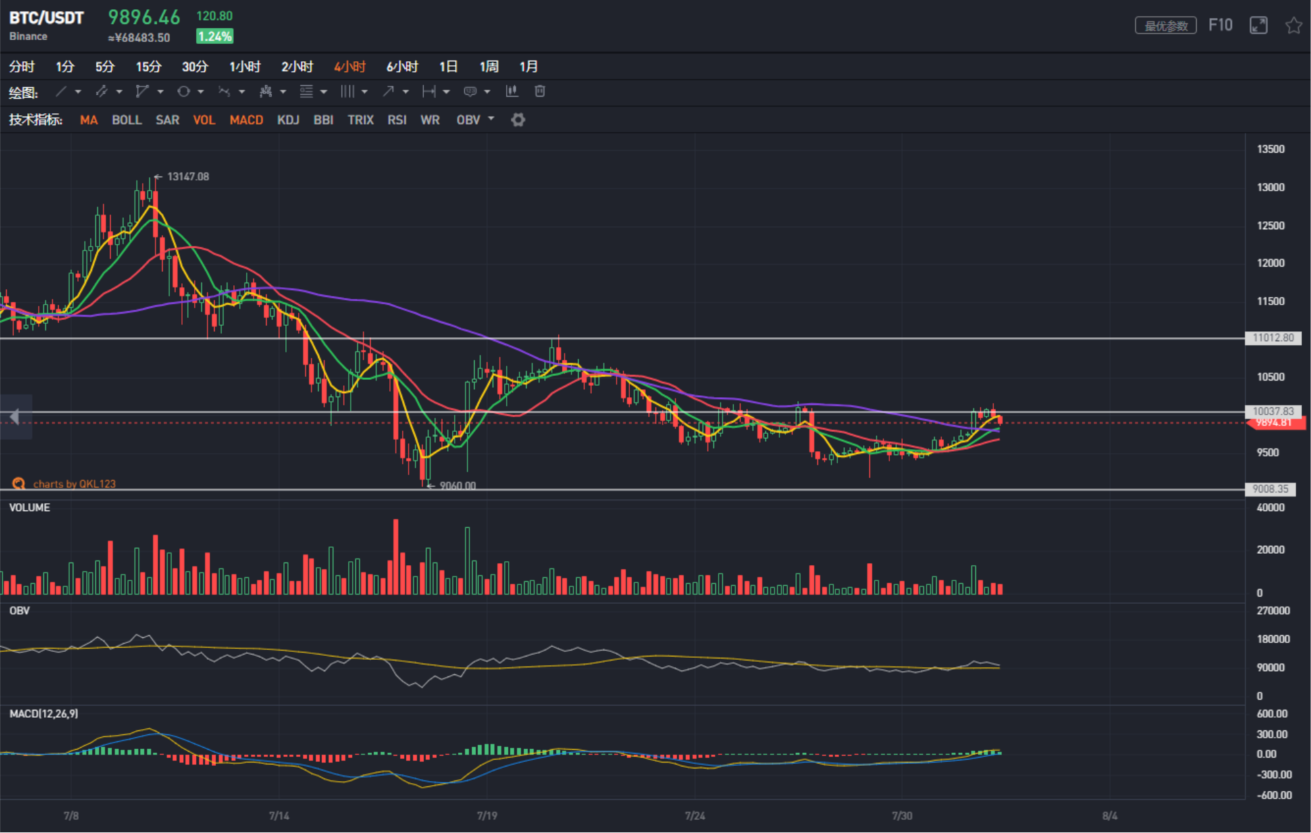Viewport: 1311px width, 833px height.
Task: Enable the BBI indicator
Action: click(323, 120)
